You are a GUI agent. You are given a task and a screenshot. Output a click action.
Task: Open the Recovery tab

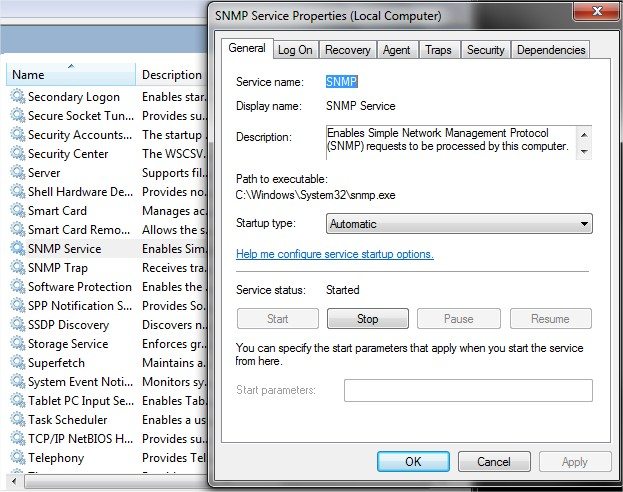347,50
